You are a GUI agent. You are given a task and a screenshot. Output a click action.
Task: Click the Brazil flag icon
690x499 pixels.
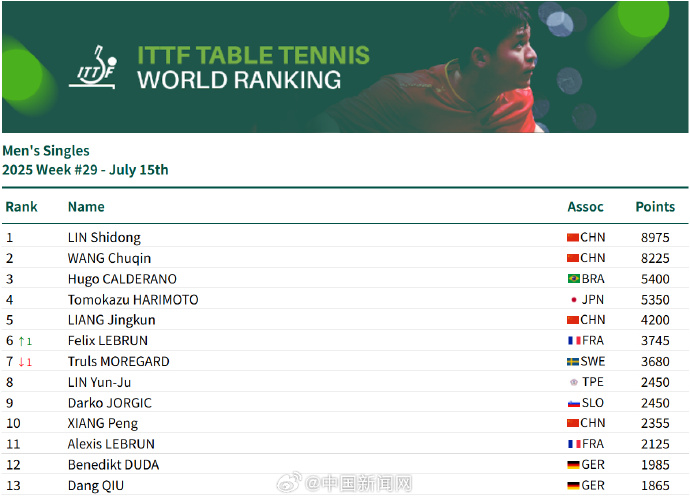click(573, 279)
